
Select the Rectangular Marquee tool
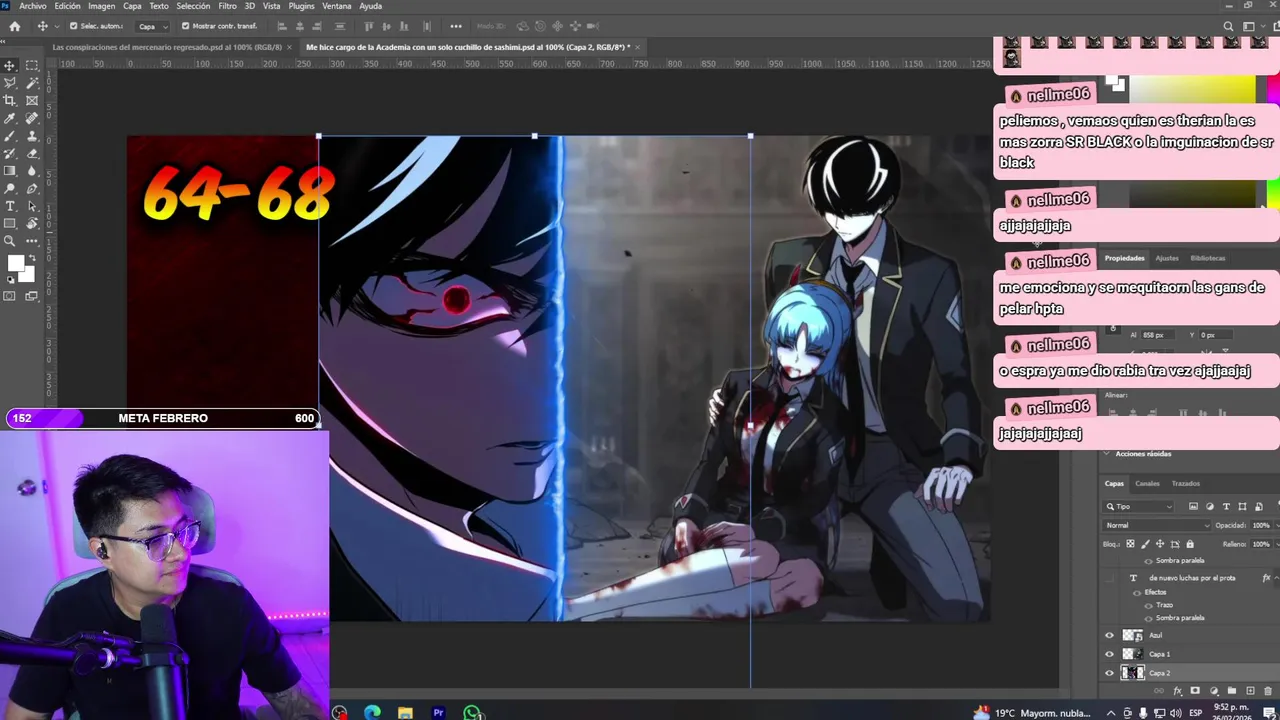[x=32, y=66]
